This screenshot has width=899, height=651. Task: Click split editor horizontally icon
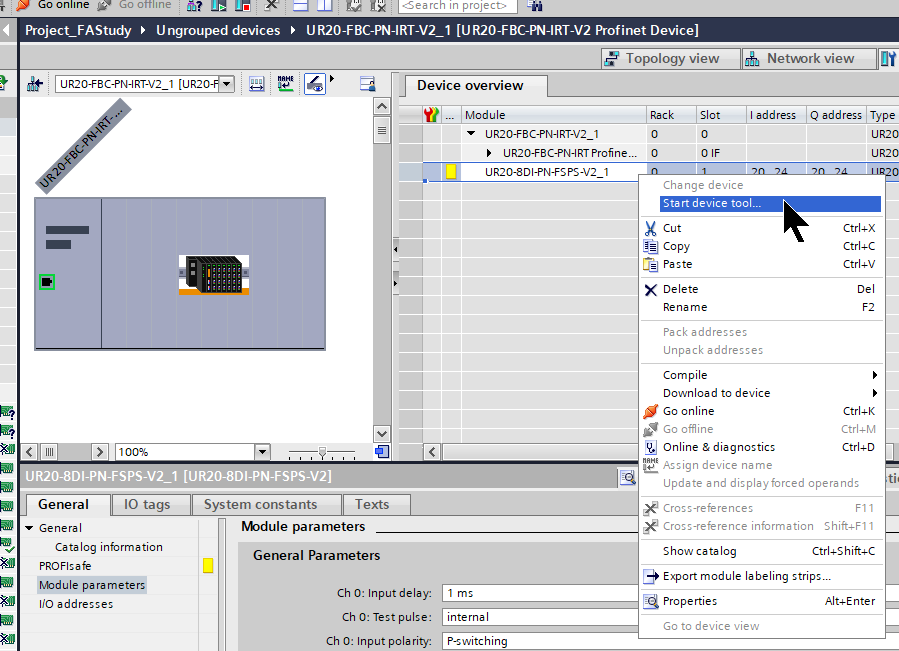tap(300, 6)
